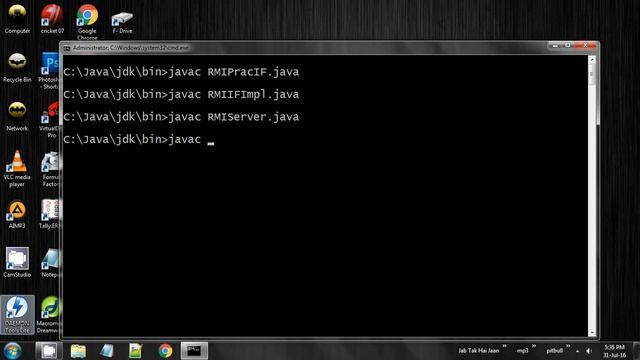Maximize the cmd.exe window
This screenshot has height=360, width=640.
click(567, 46)
